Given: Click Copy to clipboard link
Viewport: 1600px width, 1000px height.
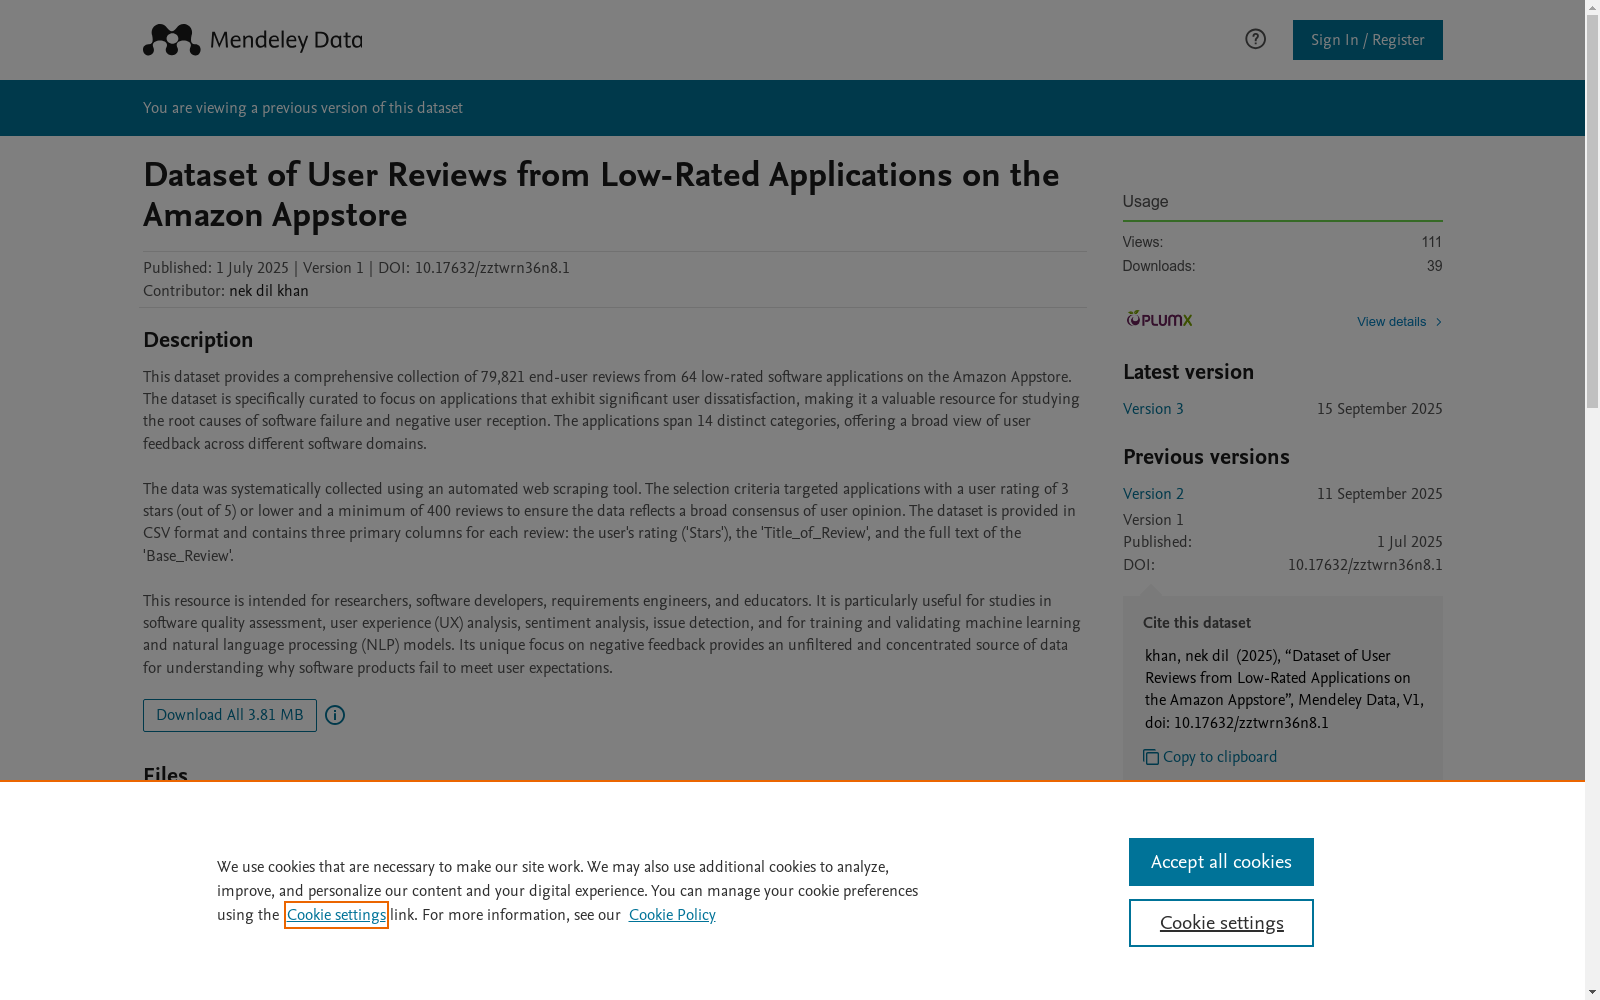Looking at the screenshot, I should pyautogui.click(x=1220, y=757).
